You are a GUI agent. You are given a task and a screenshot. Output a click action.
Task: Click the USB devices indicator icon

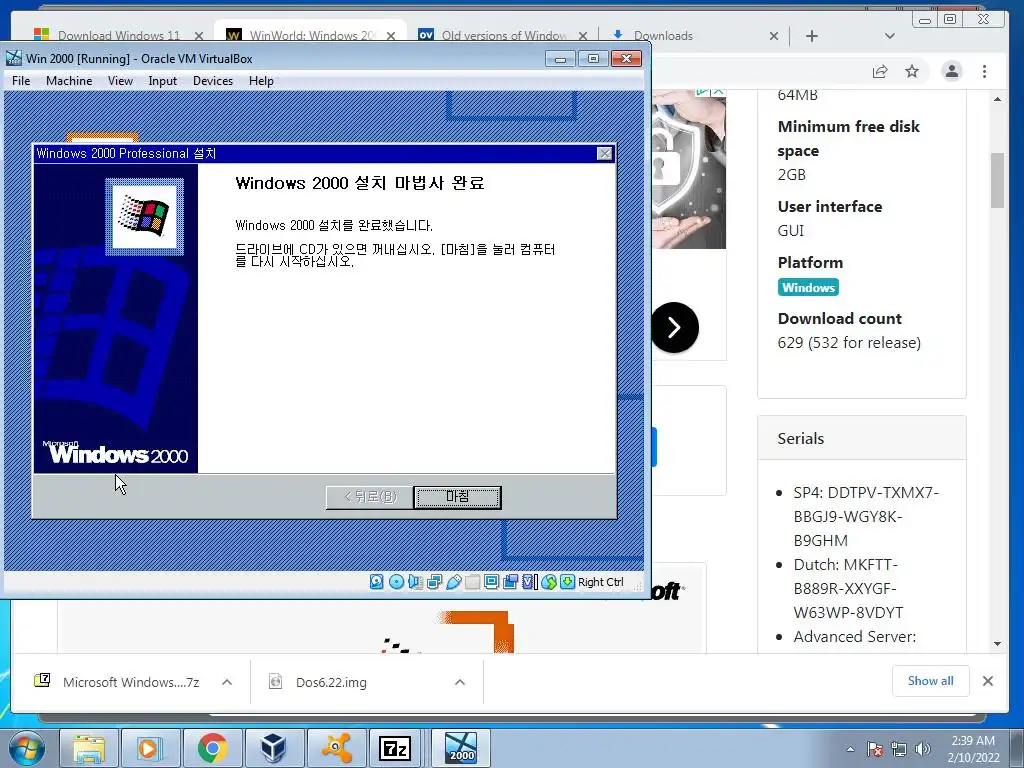[x=453, y=582]
